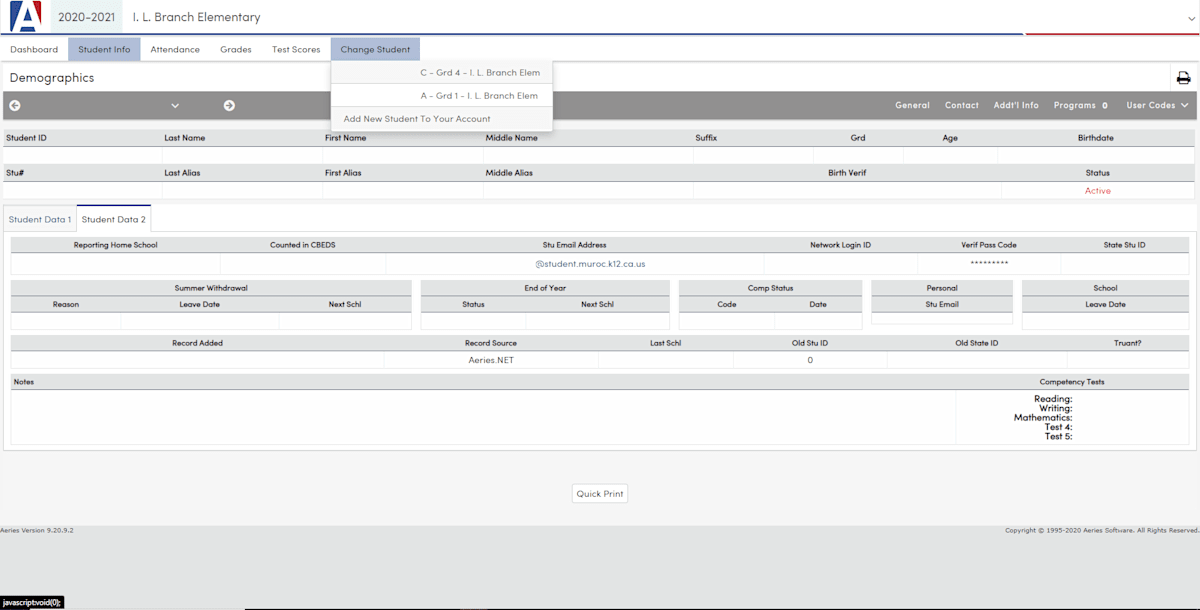Open the Attendance menu
Screen dimensions: 1200x610
[175, 49]
